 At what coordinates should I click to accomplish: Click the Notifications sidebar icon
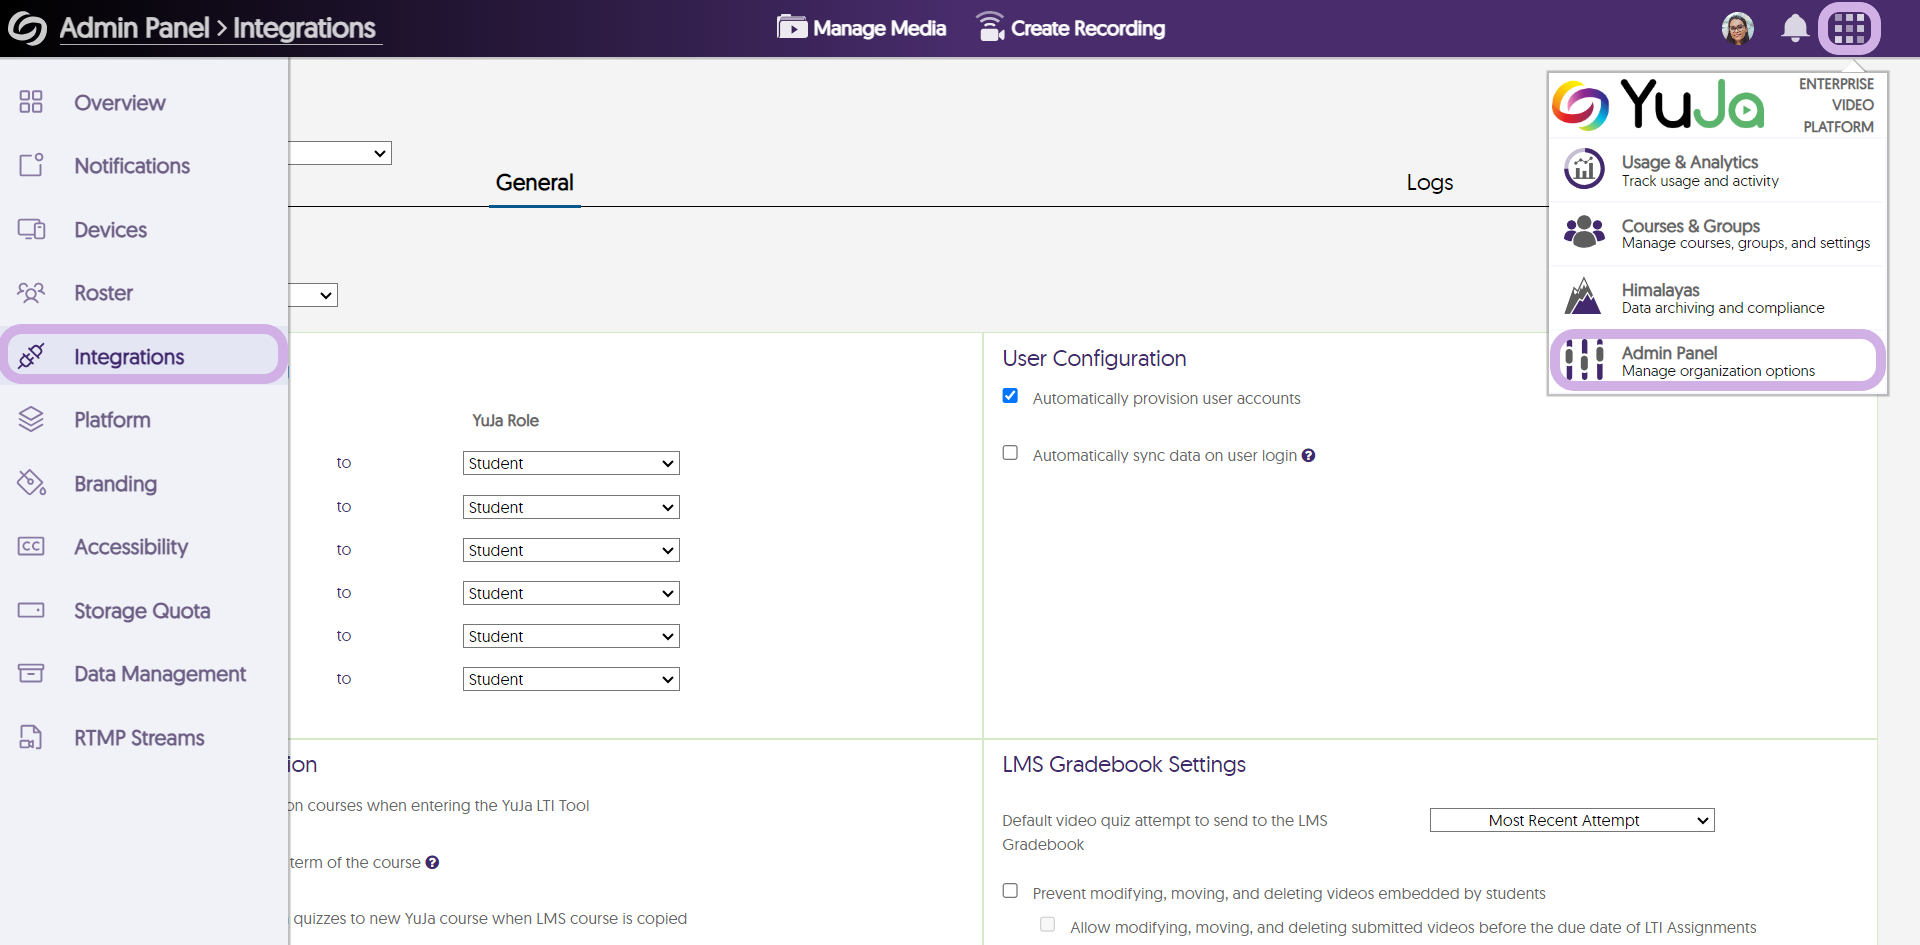tap(31, 165)
